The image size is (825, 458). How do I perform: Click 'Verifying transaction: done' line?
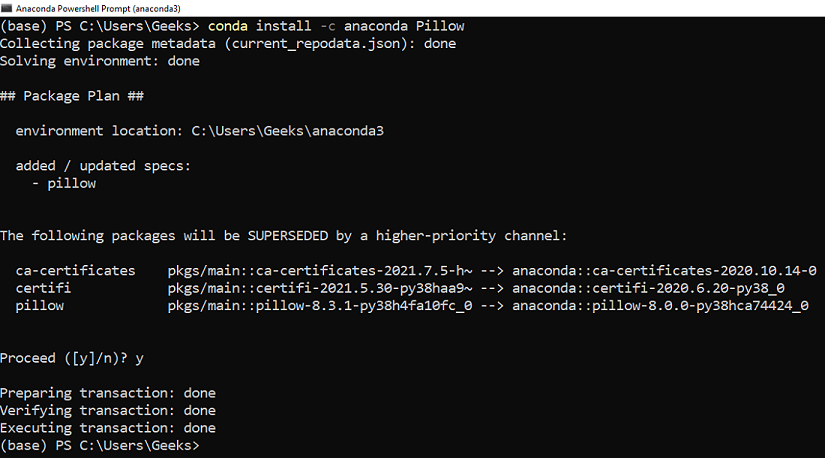[108, 410]
